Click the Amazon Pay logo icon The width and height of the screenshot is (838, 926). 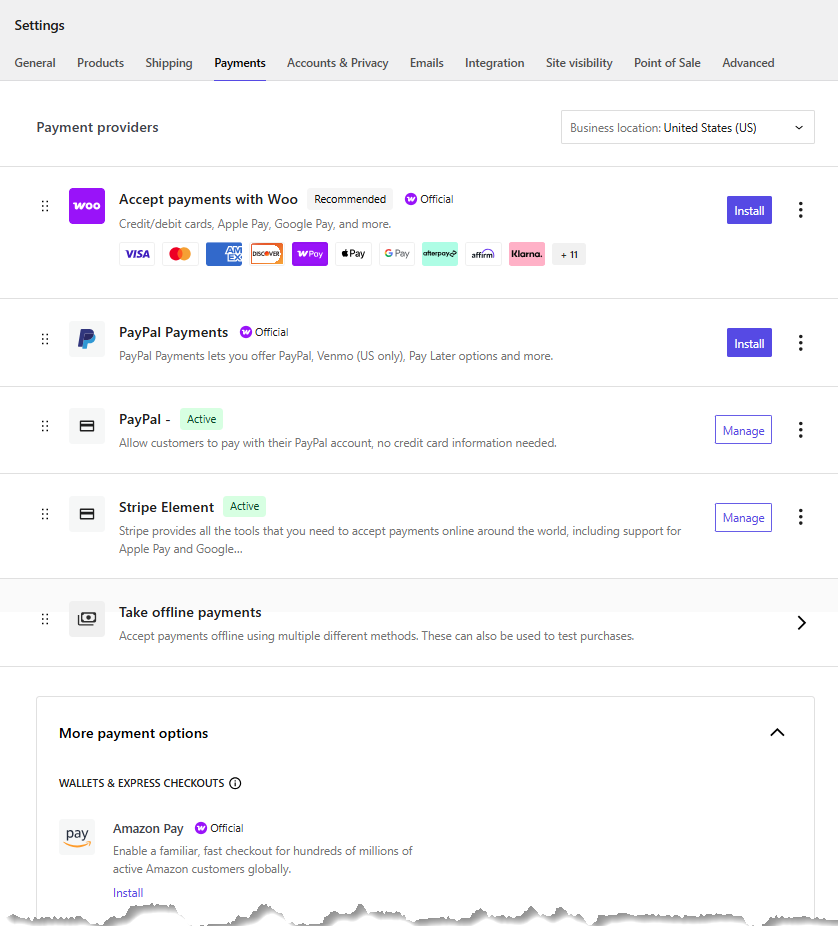click(77, 837)
